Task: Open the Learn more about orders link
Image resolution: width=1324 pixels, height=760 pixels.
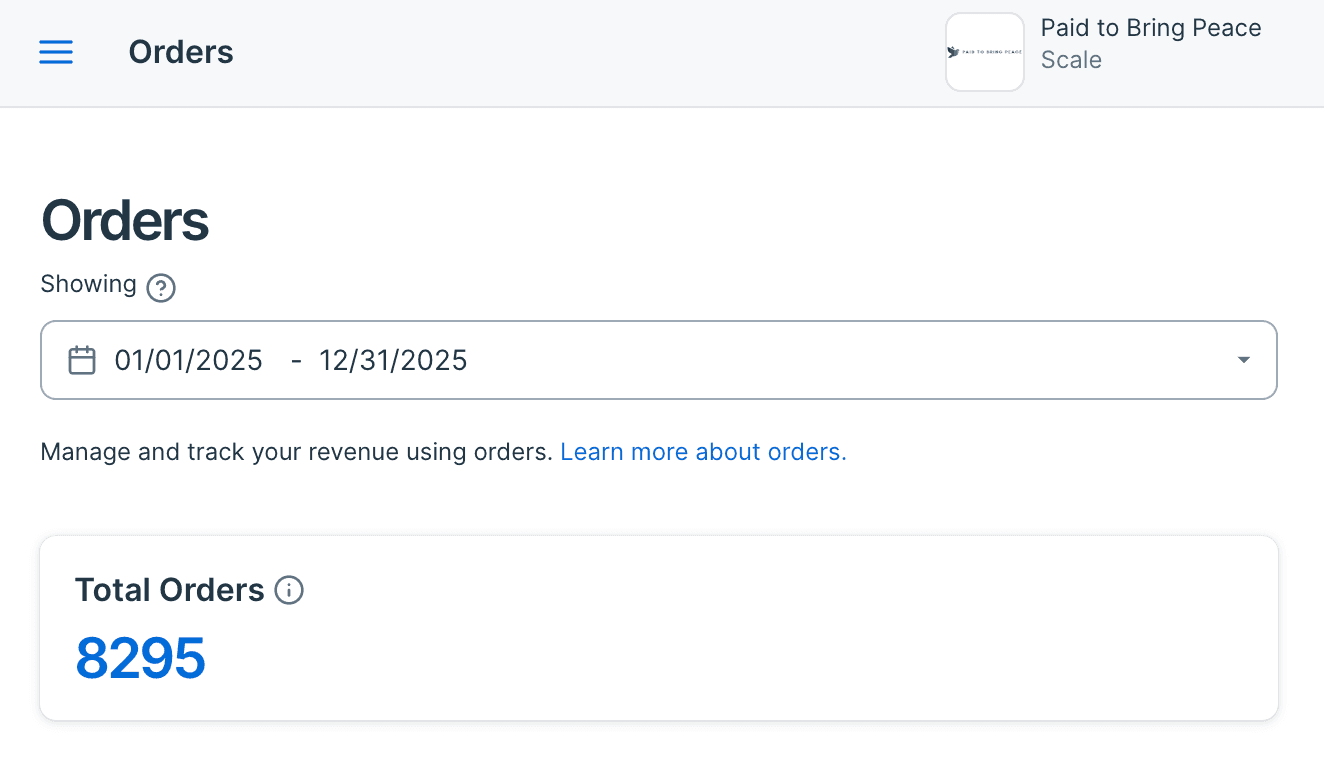Action: coord(703,452)
